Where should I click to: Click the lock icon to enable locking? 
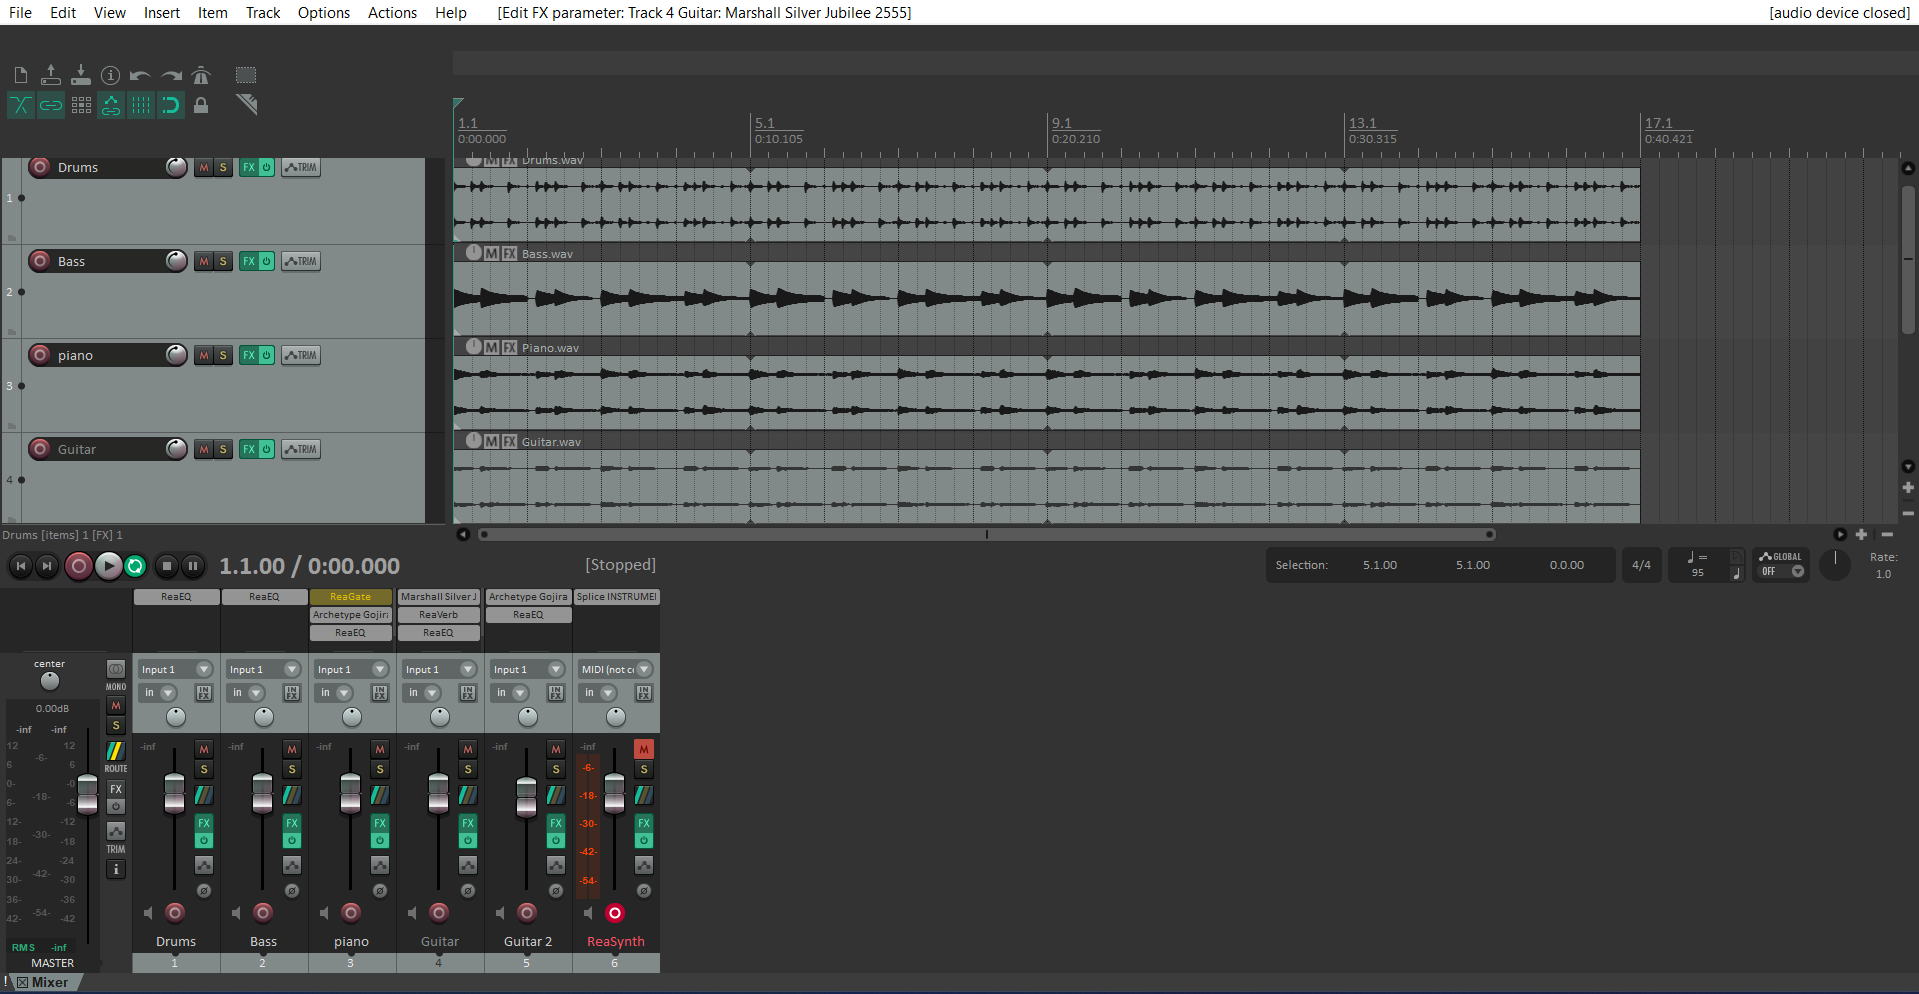point(201,105)
